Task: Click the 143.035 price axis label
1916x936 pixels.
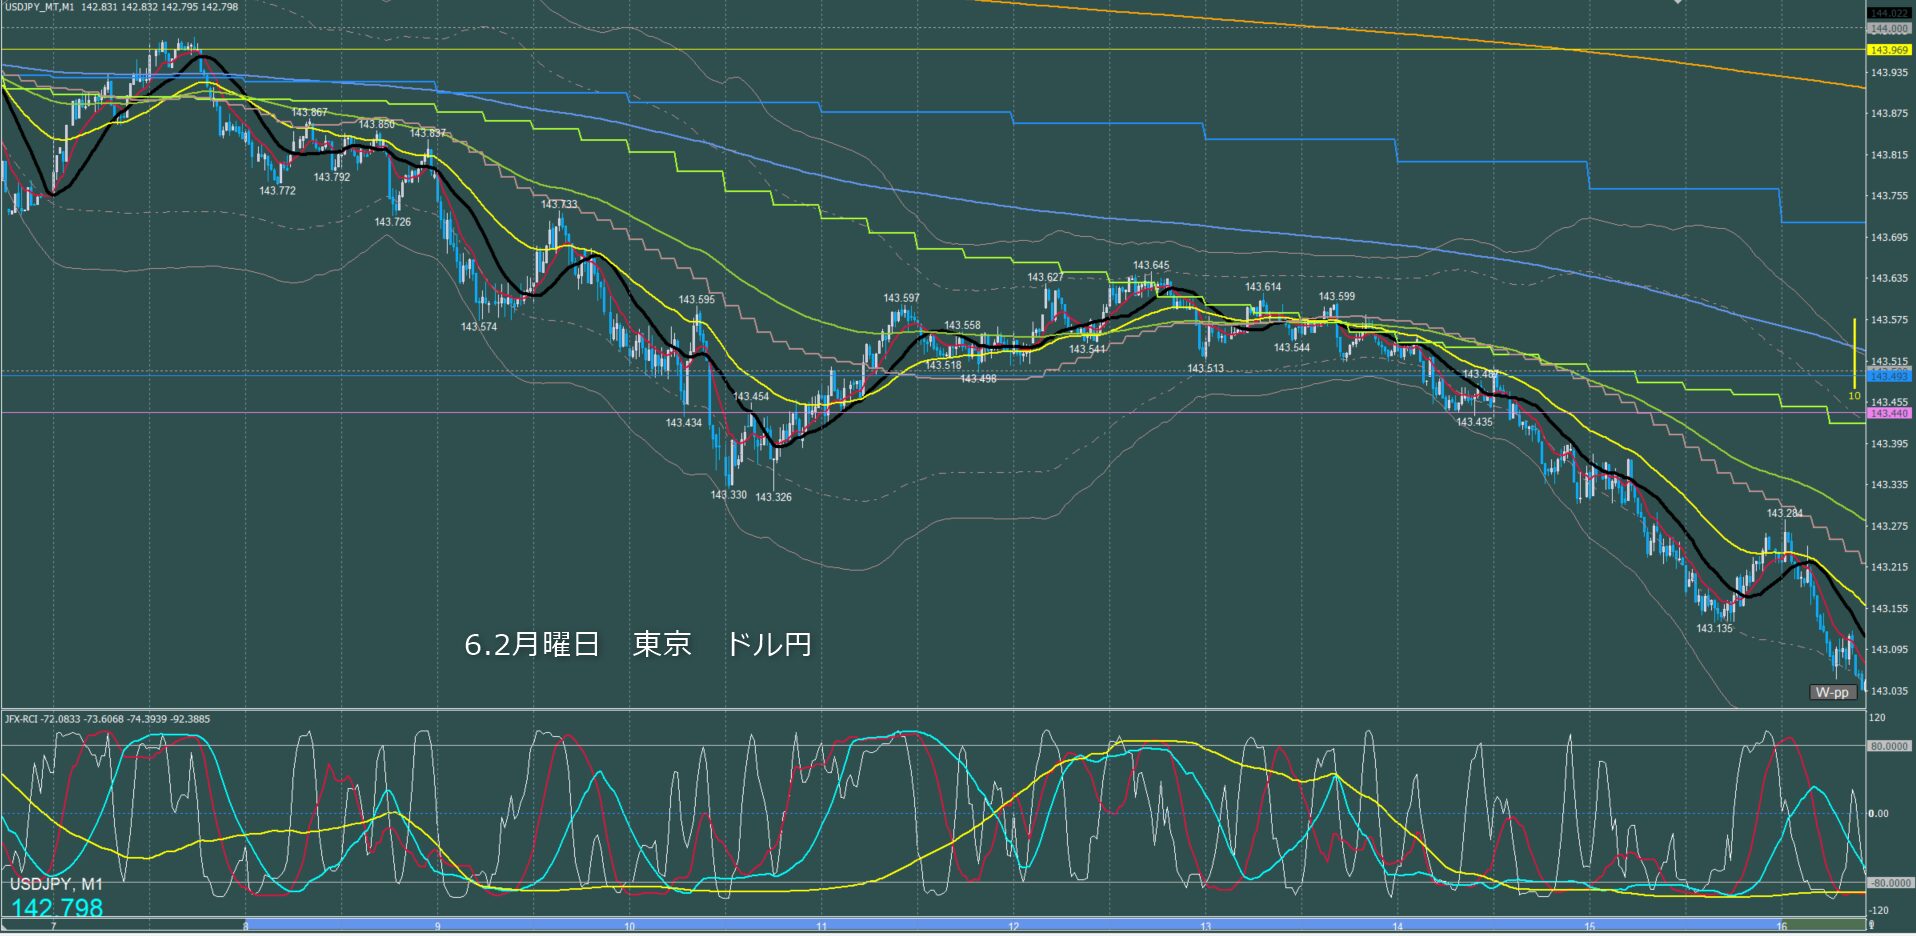Action: coord(1889,691)
